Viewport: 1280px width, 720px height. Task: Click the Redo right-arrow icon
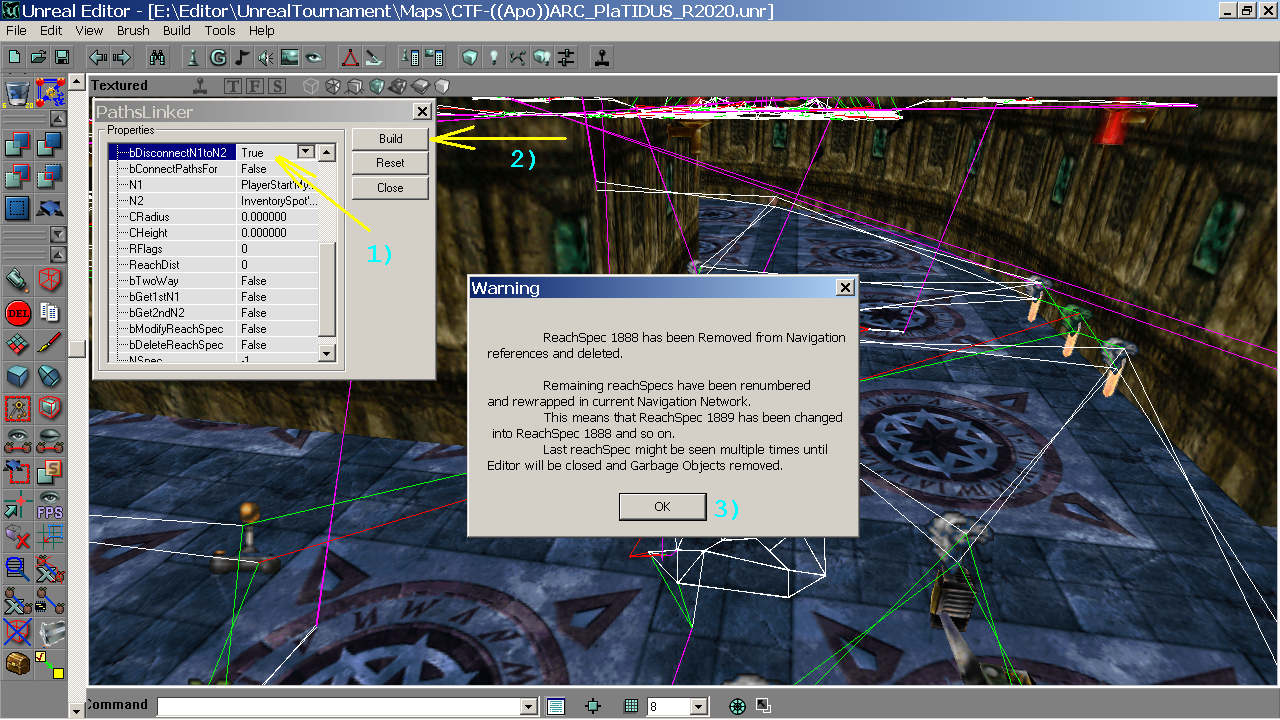122,57
